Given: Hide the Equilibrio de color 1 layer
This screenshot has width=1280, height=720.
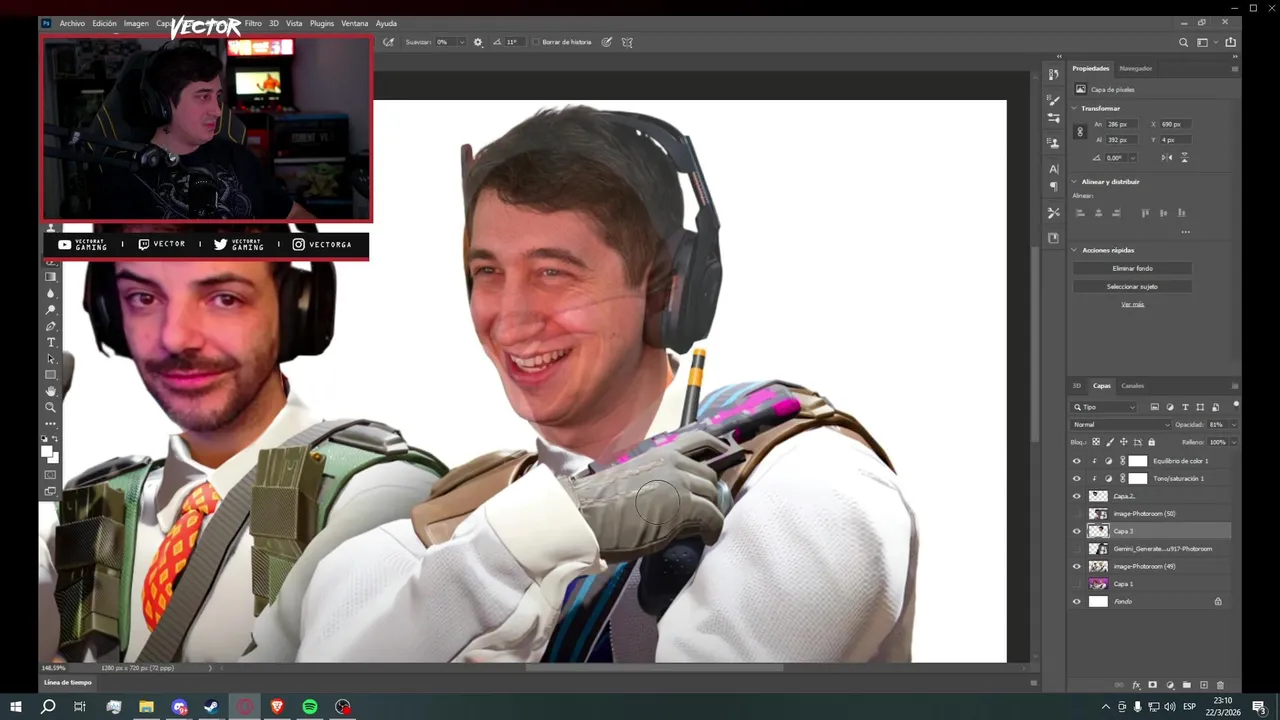Looking at the screenshot, I should click(x=1077, y=461).
